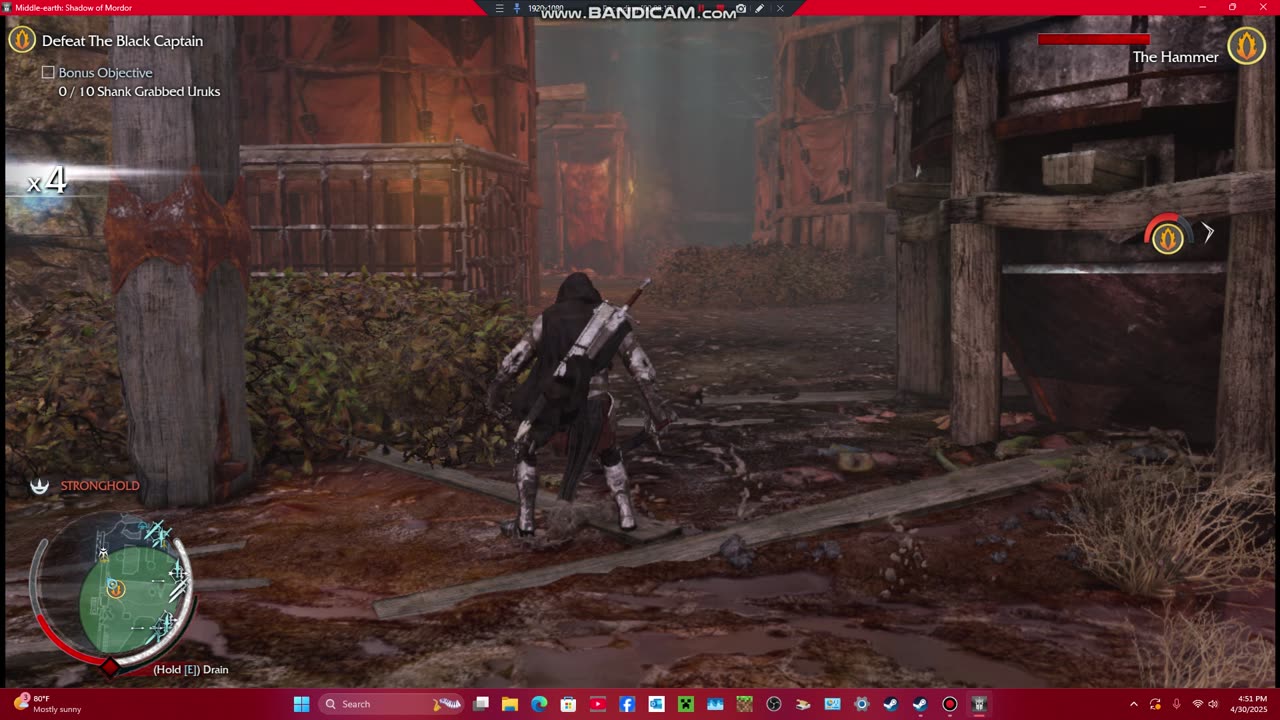Open Outlook from the taskbar
The image size is (1280, 720).
[656, 704]
